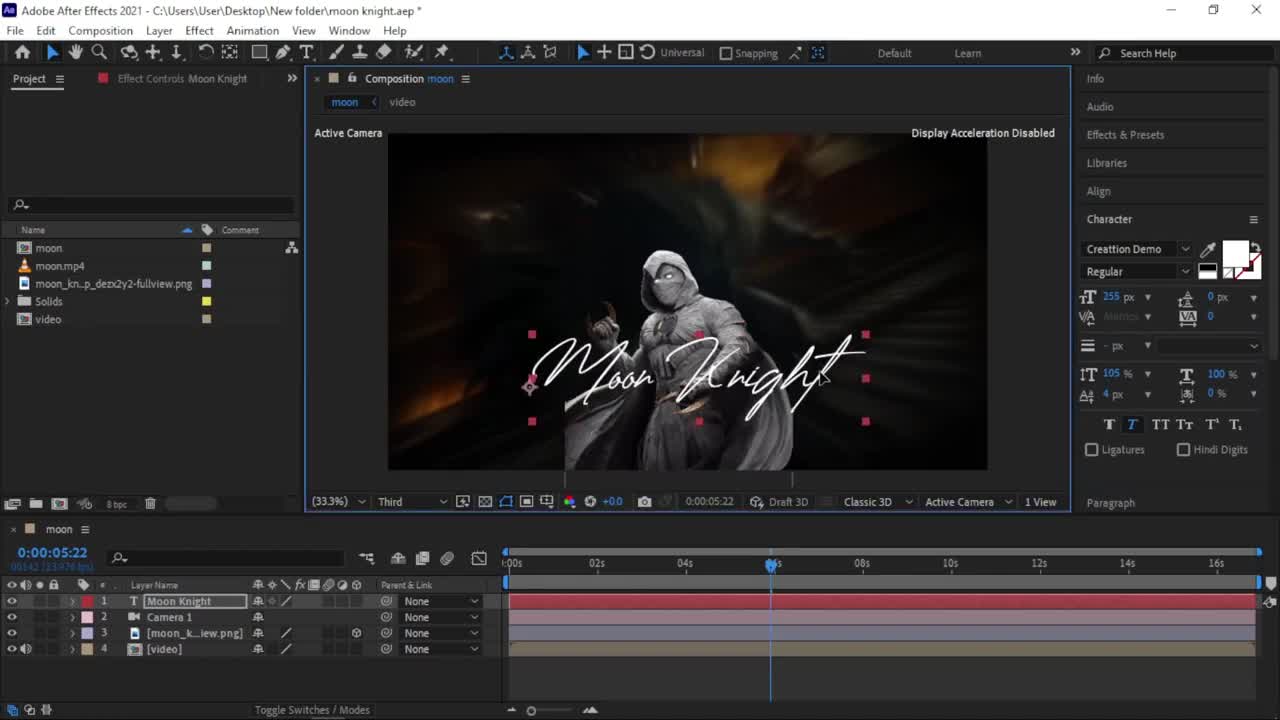
Task: Select the Hand tool
Action: (76, 53)
